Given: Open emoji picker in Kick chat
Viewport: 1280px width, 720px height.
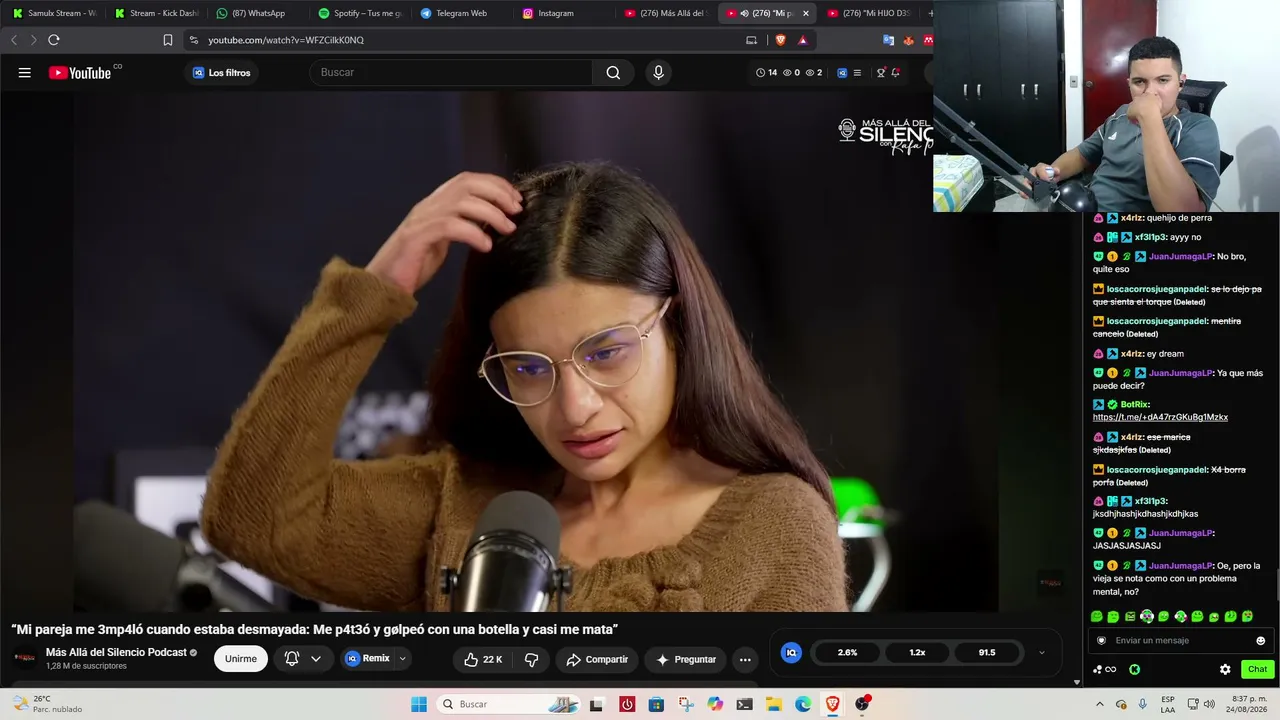Looking at the screenshot, I should (x=1260, y=641).
